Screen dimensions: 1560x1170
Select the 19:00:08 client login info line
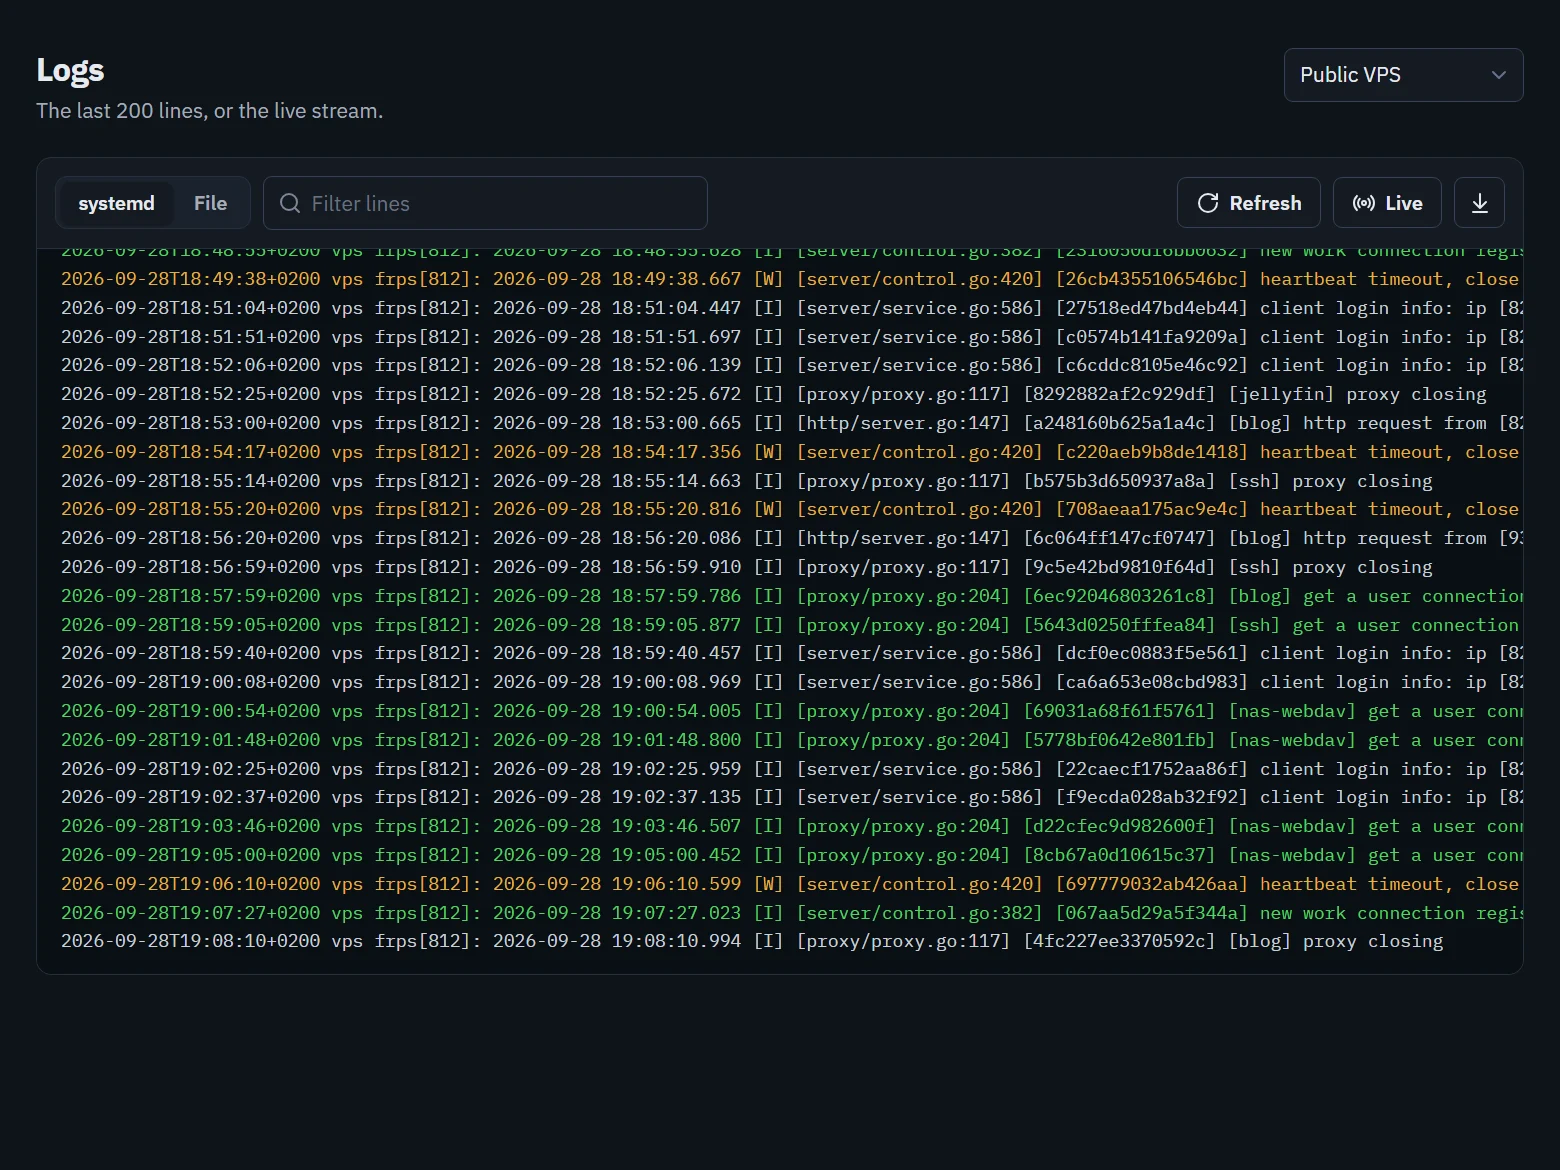point(790,682)
